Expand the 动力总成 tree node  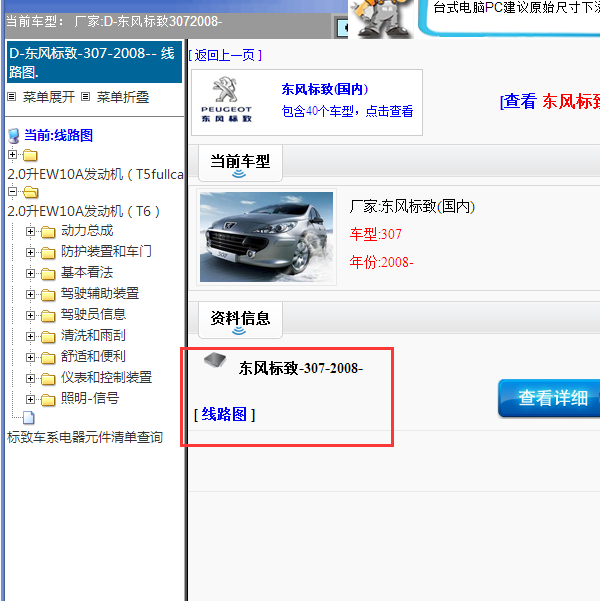[30, 231]
